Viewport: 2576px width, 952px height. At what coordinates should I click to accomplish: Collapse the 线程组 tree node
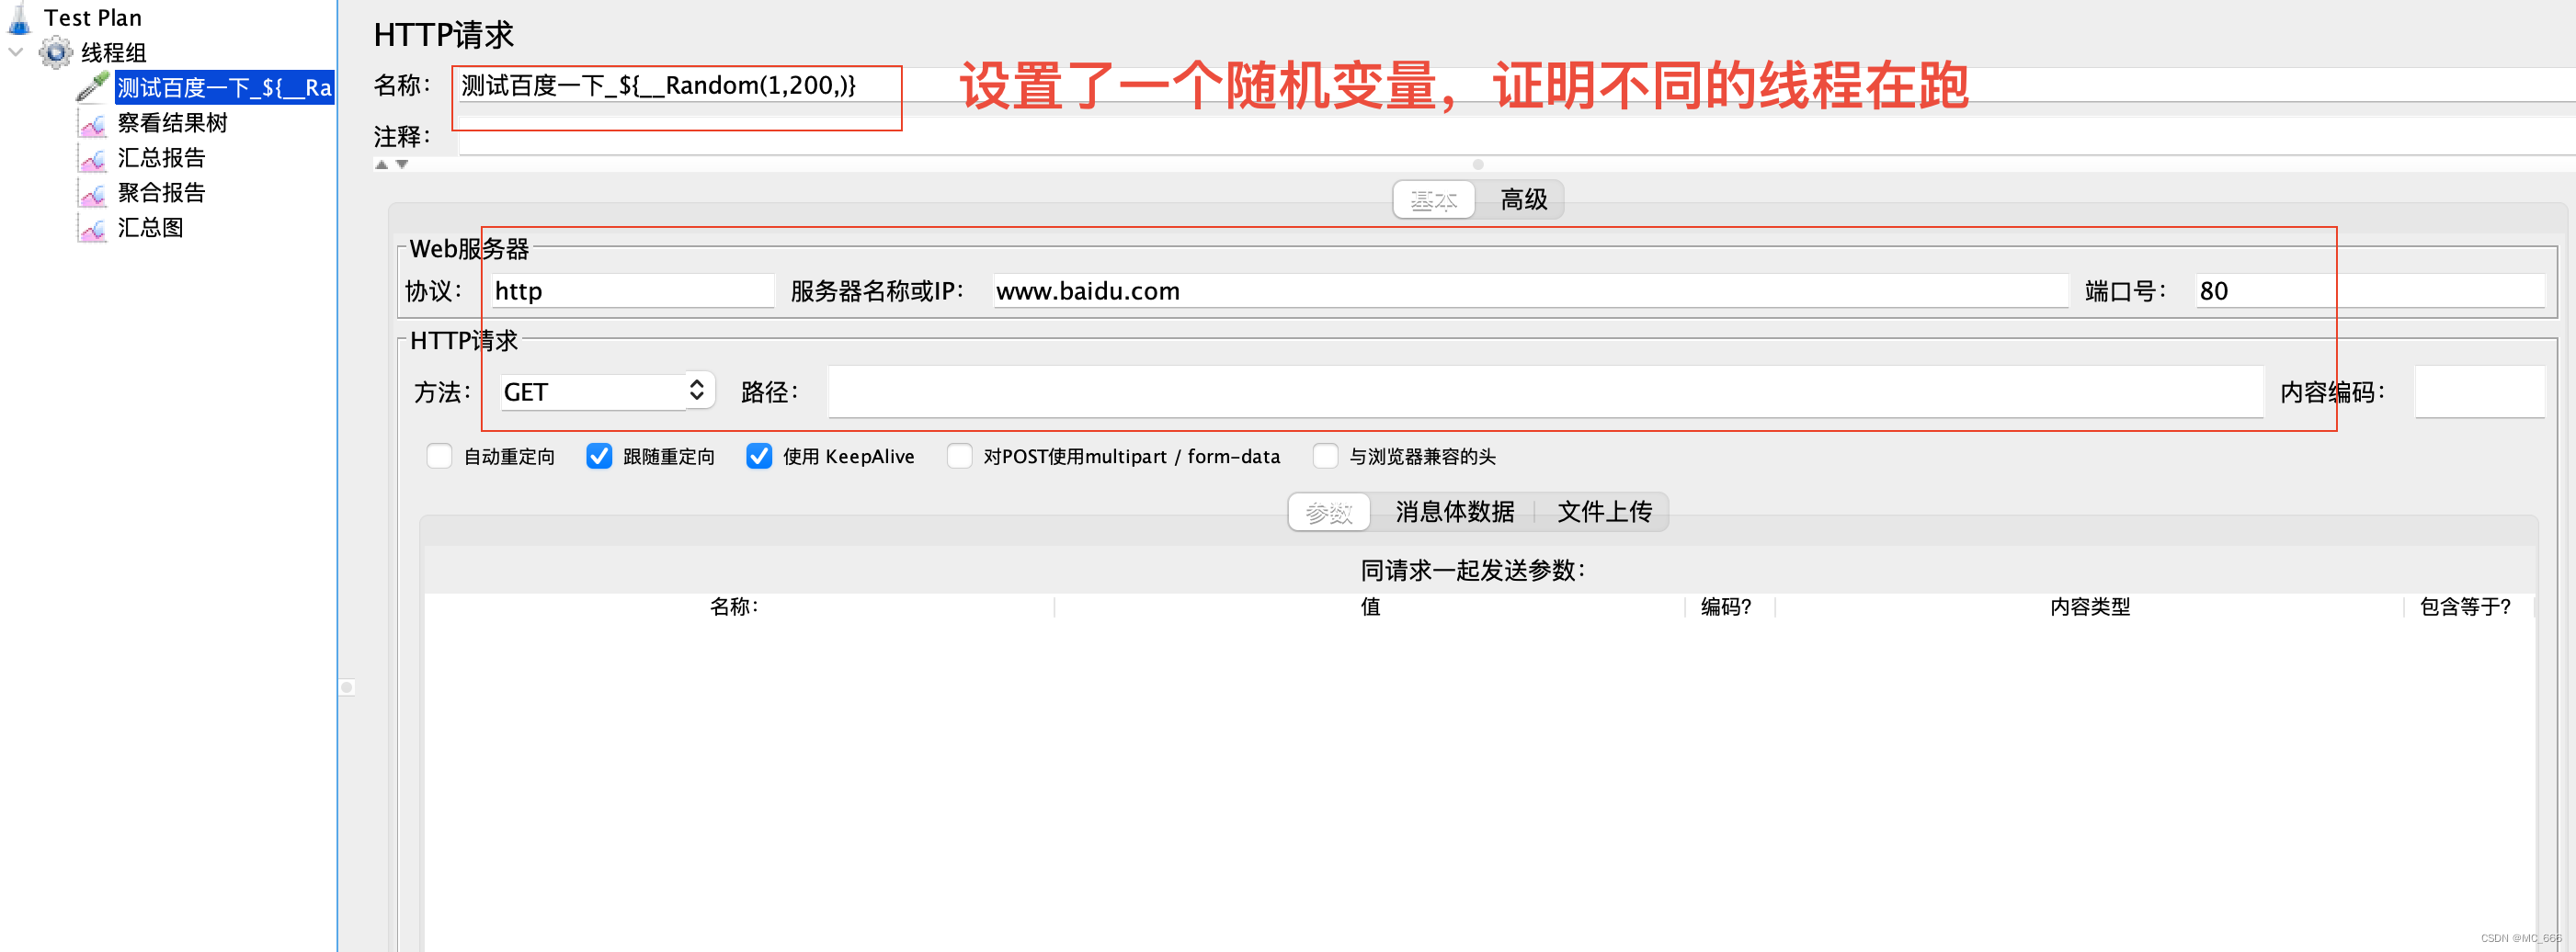point(16,52)
